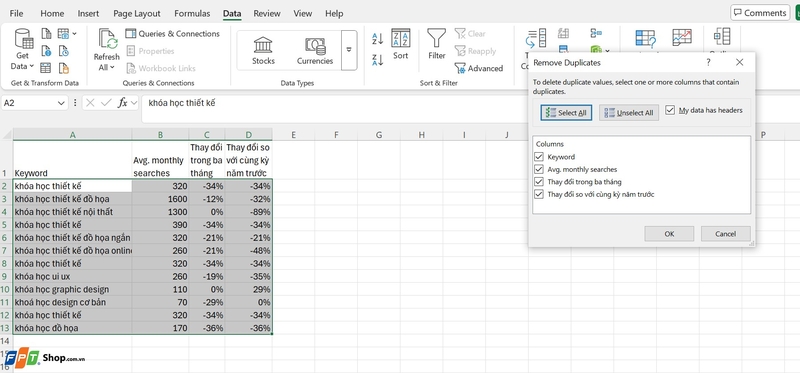Open the File menu
The width and height of the screenshot is (800, 373).
pos(16,14)
